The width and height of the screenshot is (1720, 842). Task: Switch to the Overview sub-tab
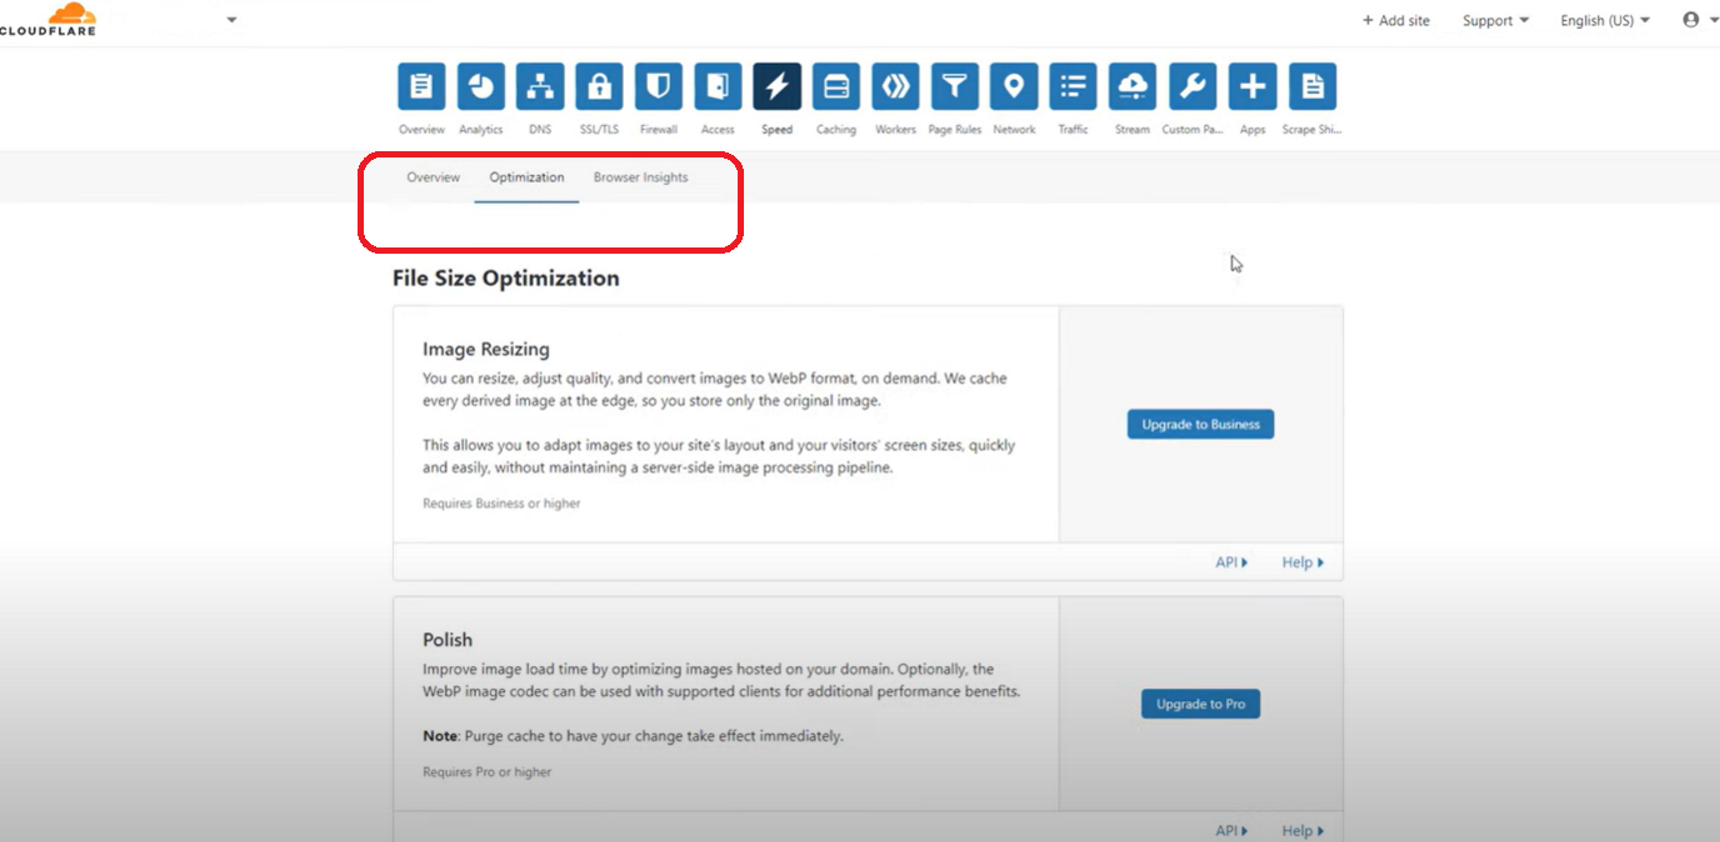[433, 177]
